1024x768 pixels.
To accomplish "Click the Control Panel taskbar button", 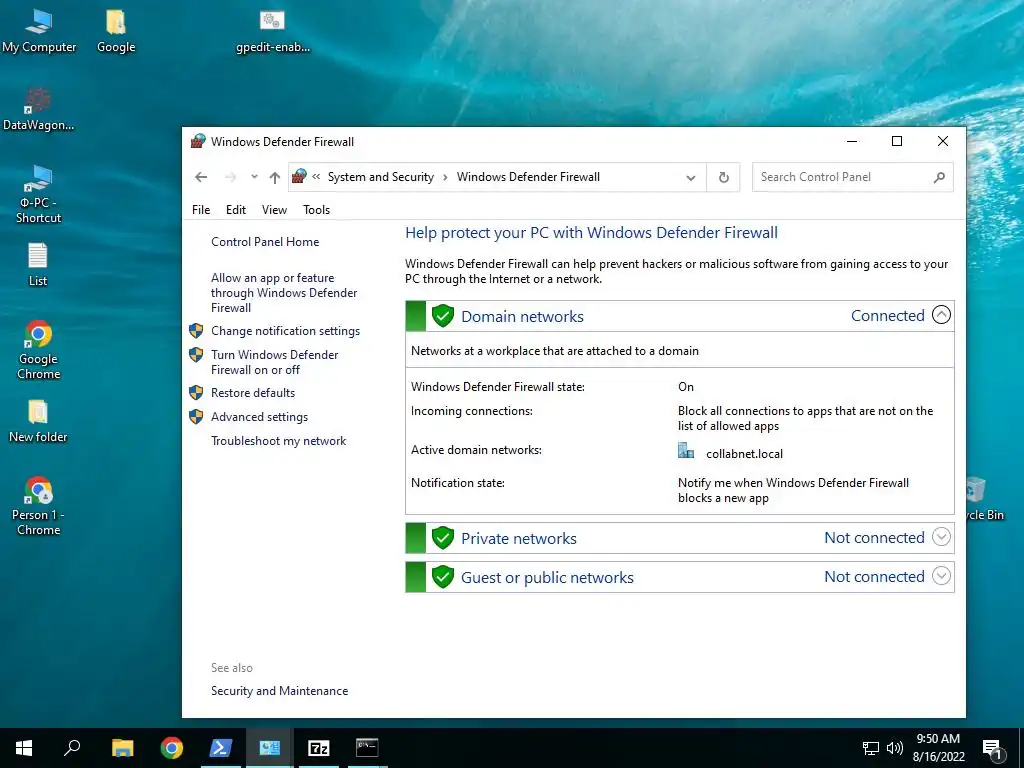I will 270,748.
